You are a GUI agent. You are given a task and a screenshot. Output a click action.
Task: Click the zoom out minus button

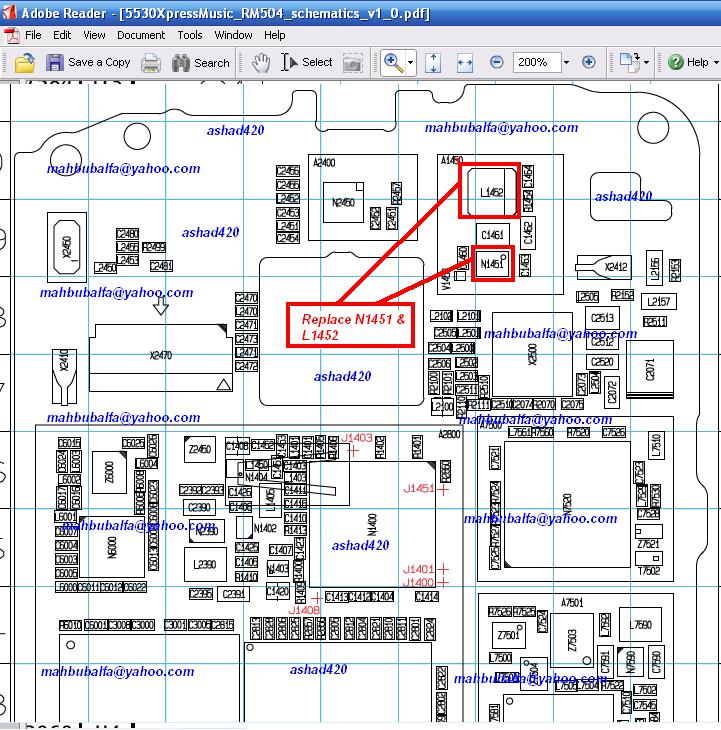point(497,62)
